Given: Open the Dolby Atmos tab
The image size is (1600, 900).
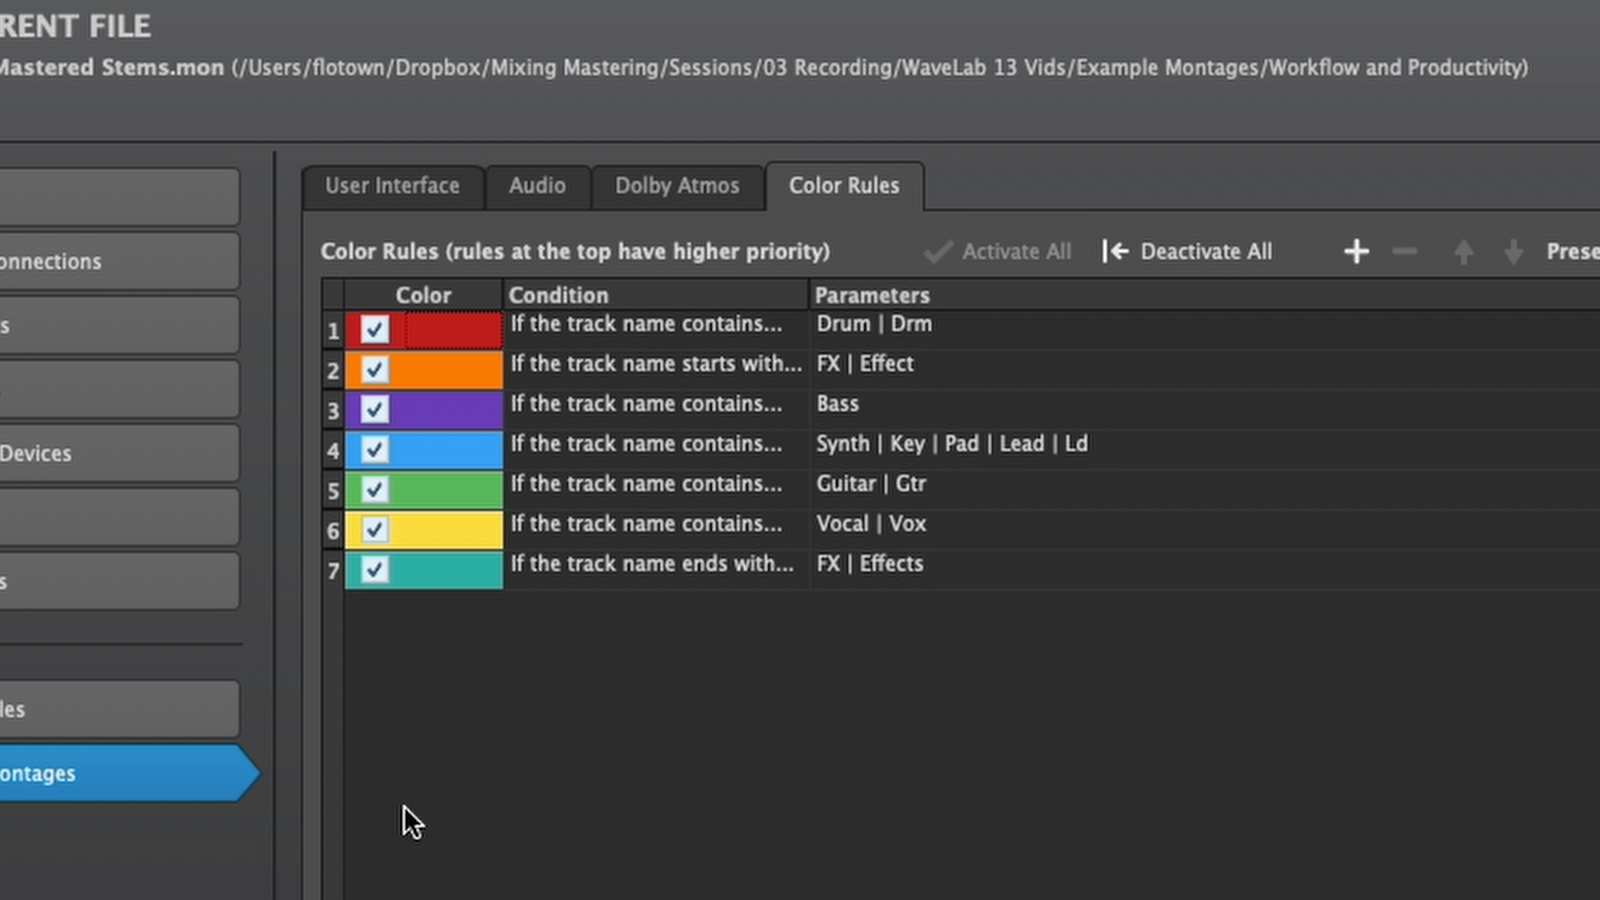Looking at the screenshot, I should coord(677,186).
